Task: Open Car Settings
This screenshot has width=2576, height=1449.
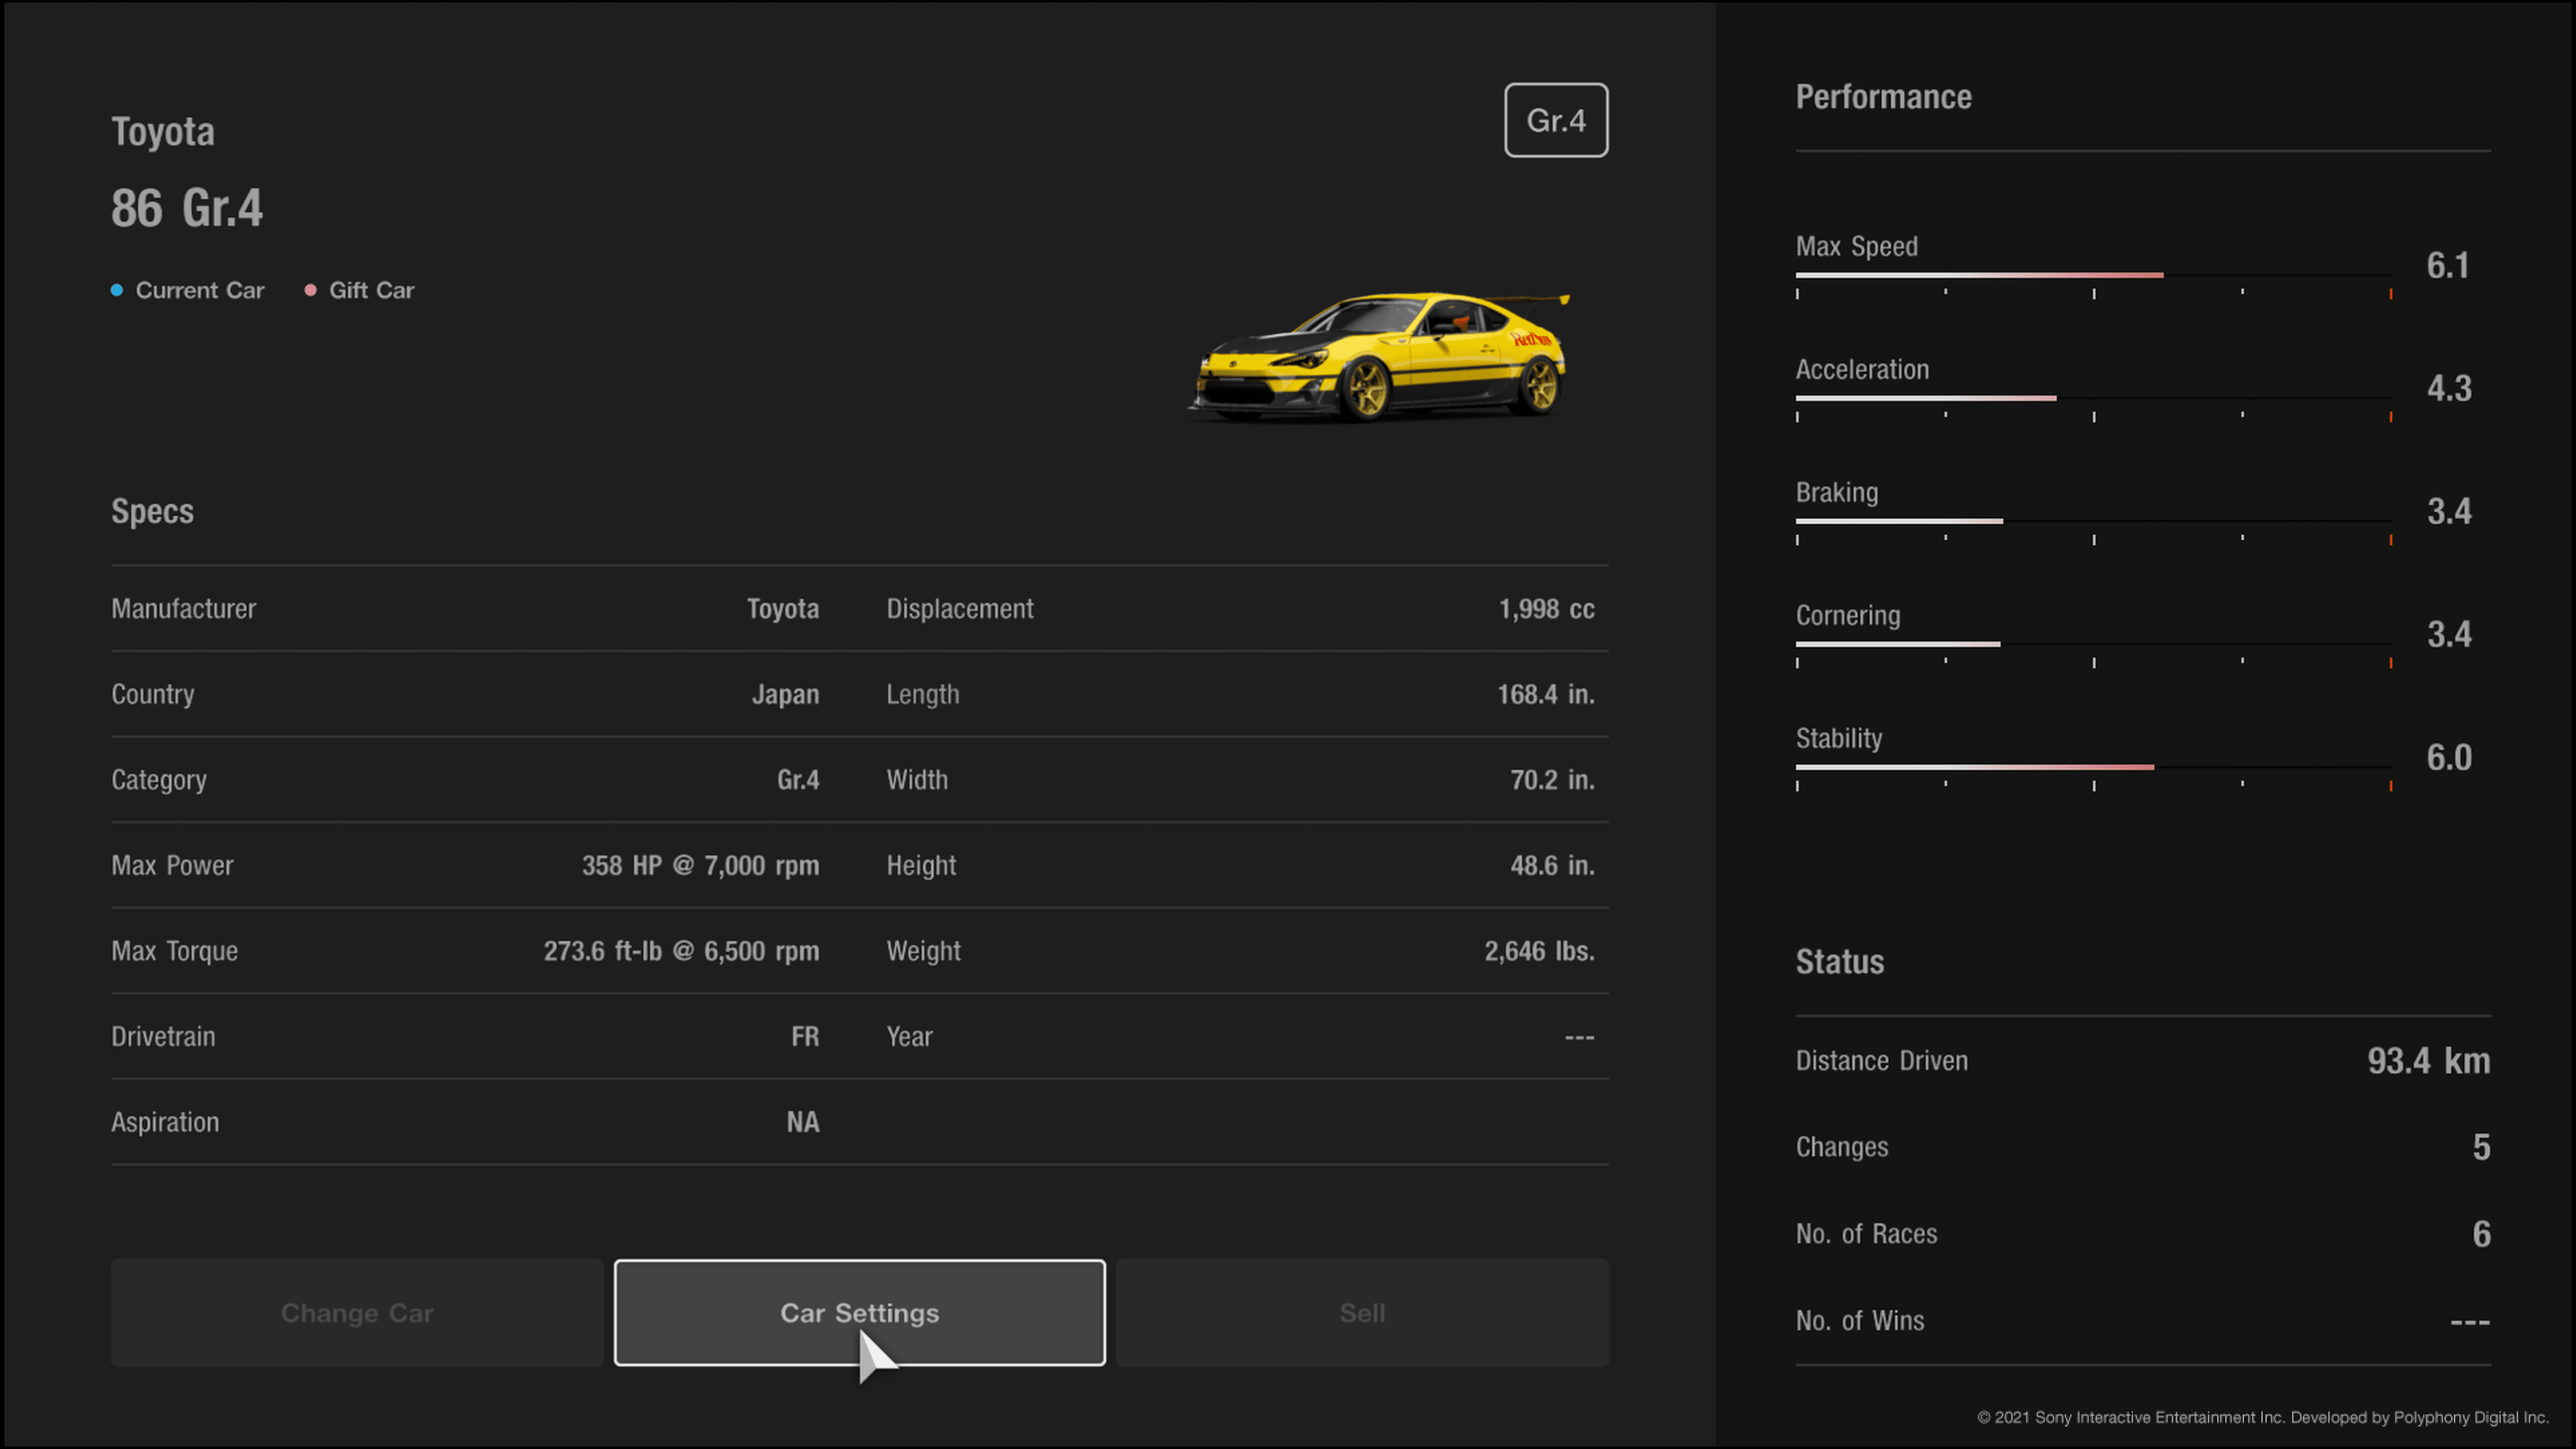Action: [859, 1312]
